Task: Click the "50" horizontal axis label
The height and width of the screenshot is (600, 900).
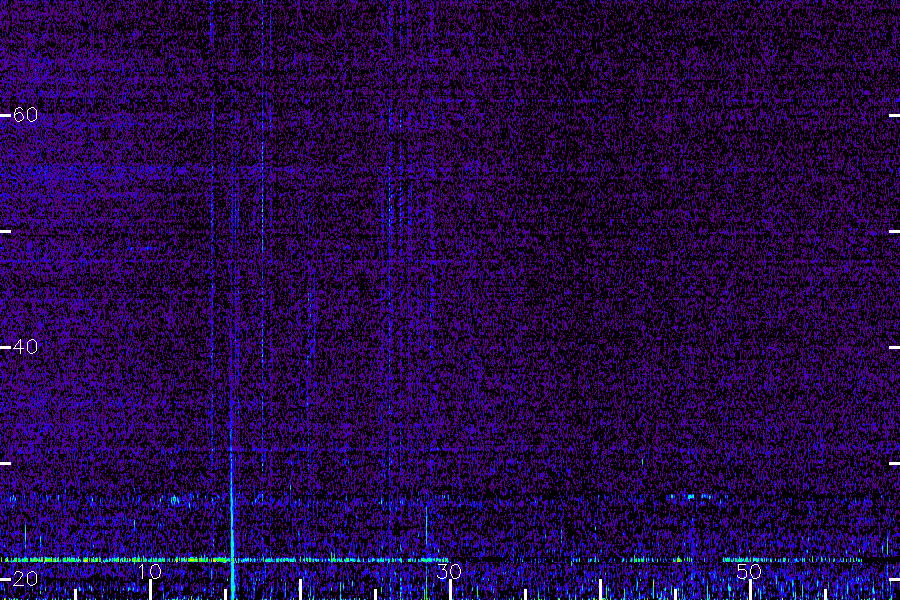Action: coord(749,572)
